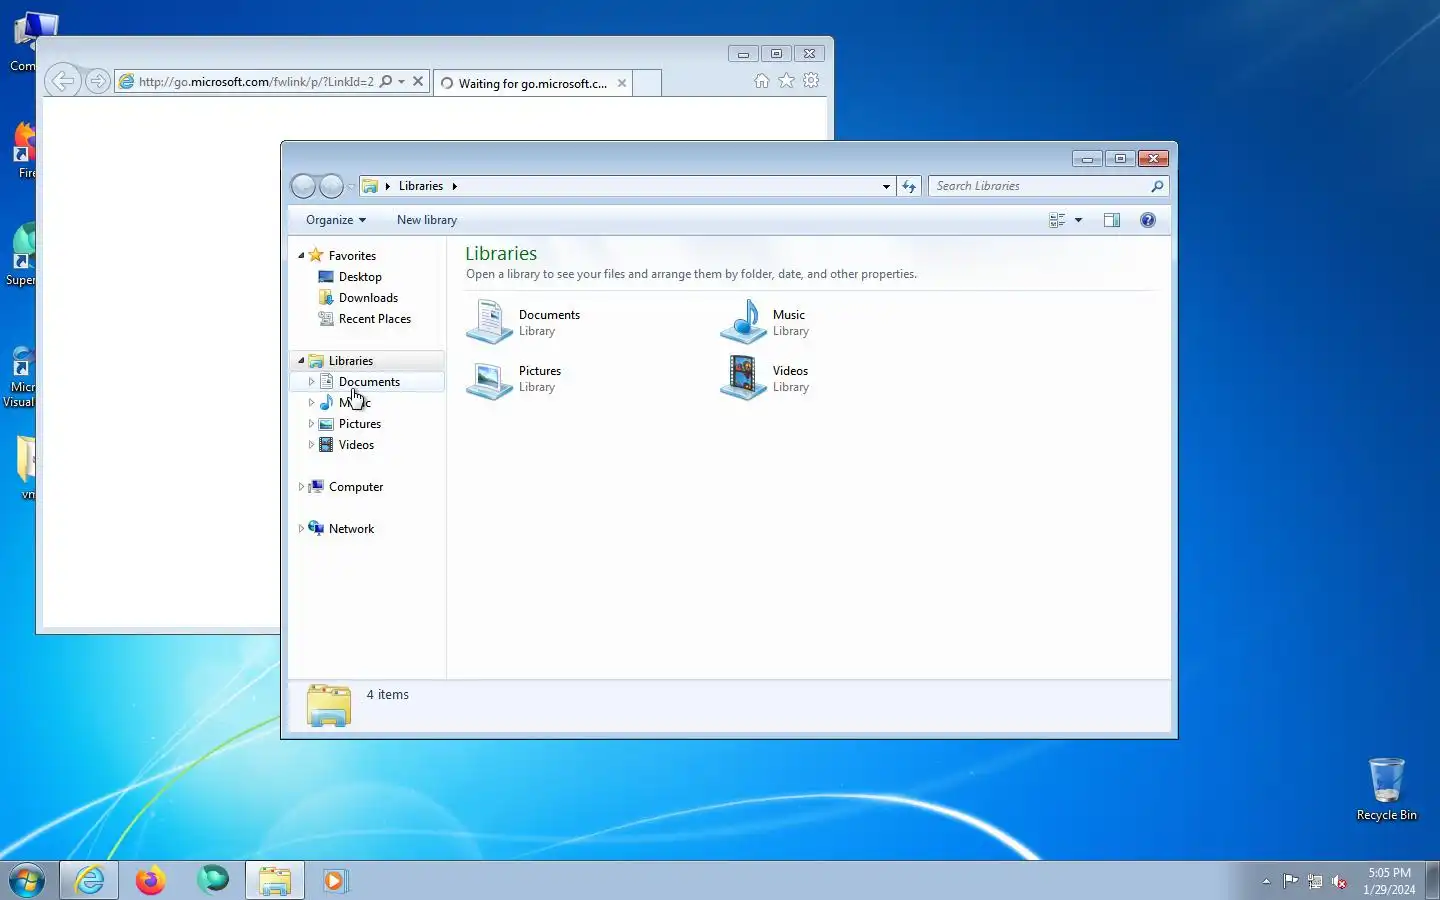Screen dimensions: 1440x900
Task: Click the Action Center flag tray icon
Action: coord(1291,881)
